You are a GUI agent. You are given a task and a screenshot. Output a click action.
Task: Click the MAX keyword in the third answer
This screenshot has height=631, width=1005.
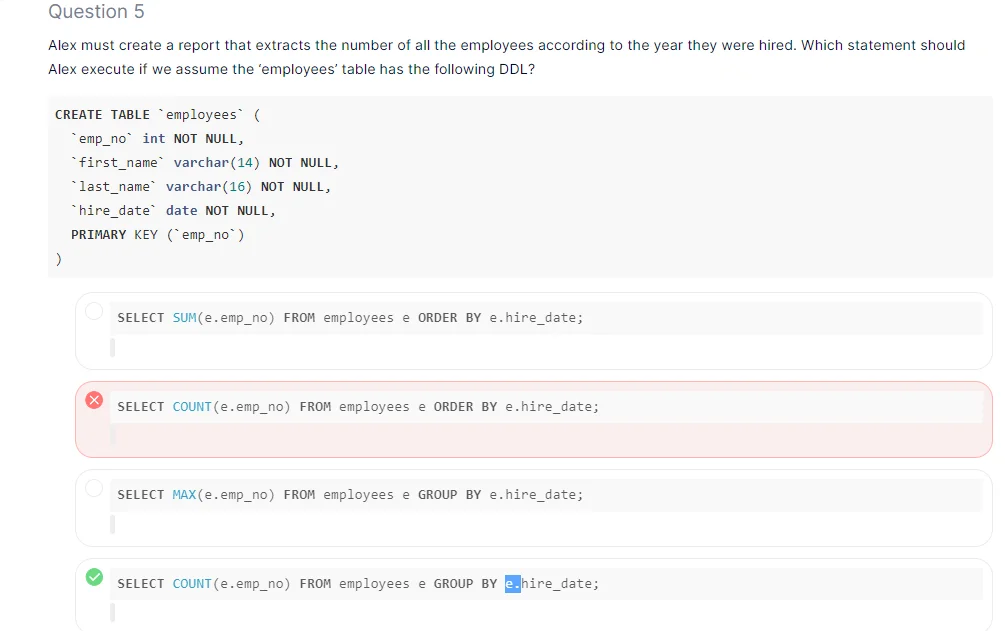pos(185,495)
